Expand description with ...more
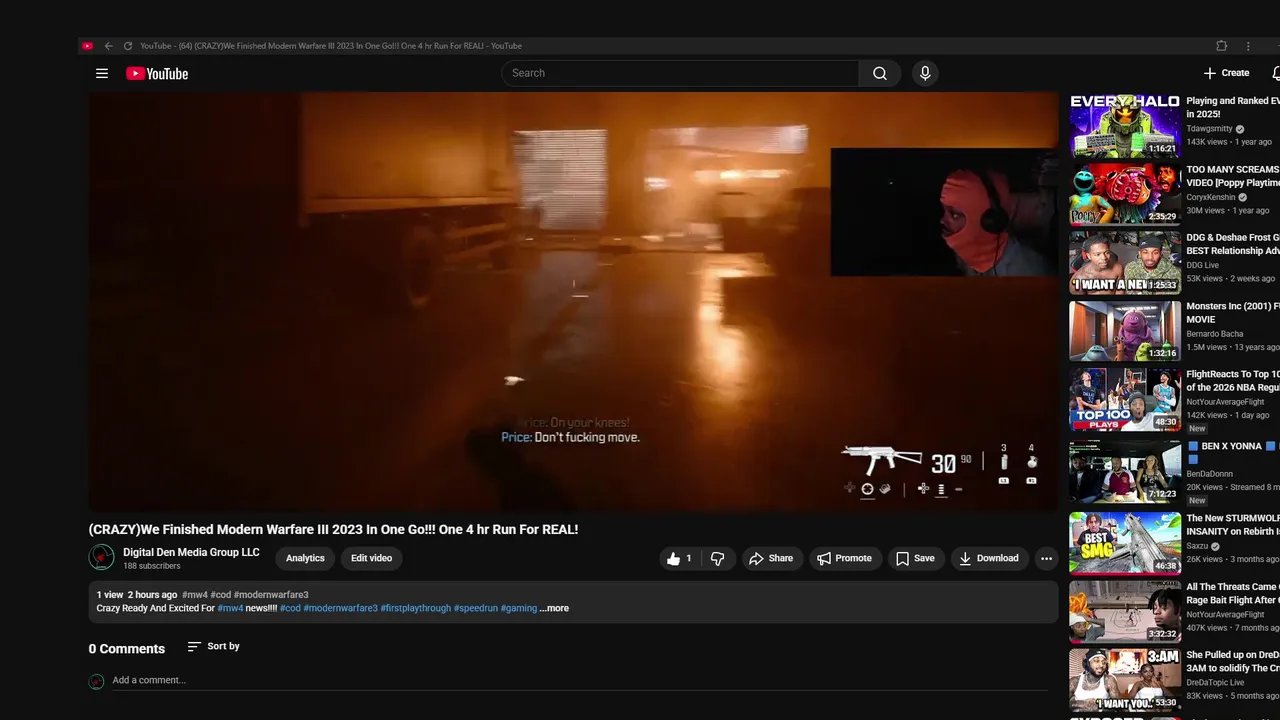Screen dimensions: 1280x720 click(554, 608)
